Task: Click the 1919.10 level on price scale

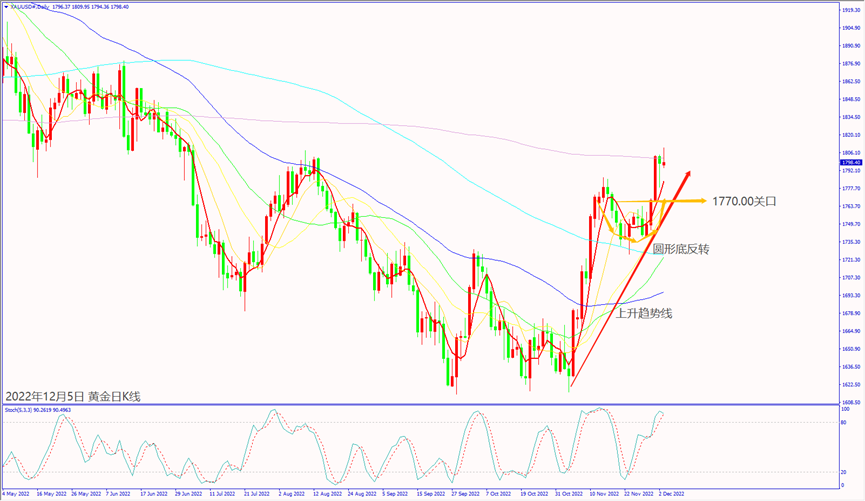Action: [x=851, y=10]
